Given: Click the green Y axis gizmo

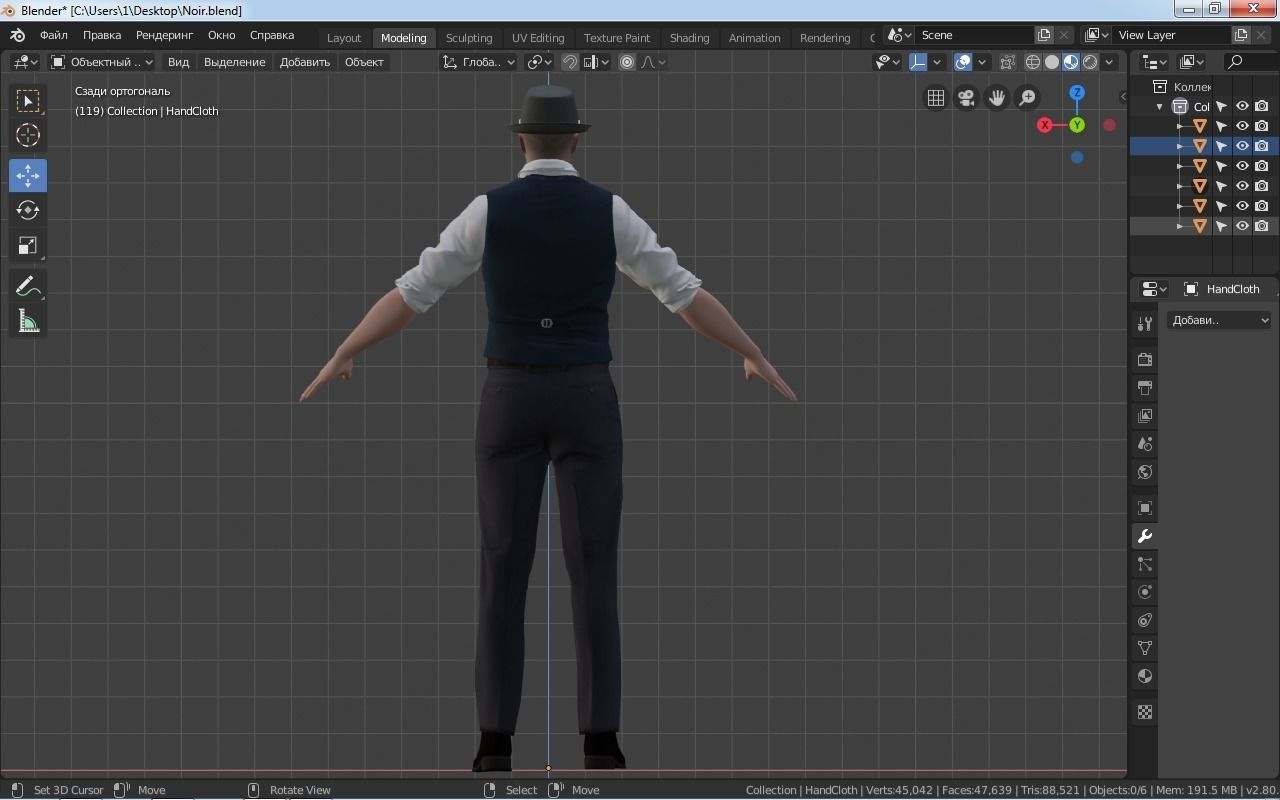Looking at the screenshot, I should tap(1077, 125).
